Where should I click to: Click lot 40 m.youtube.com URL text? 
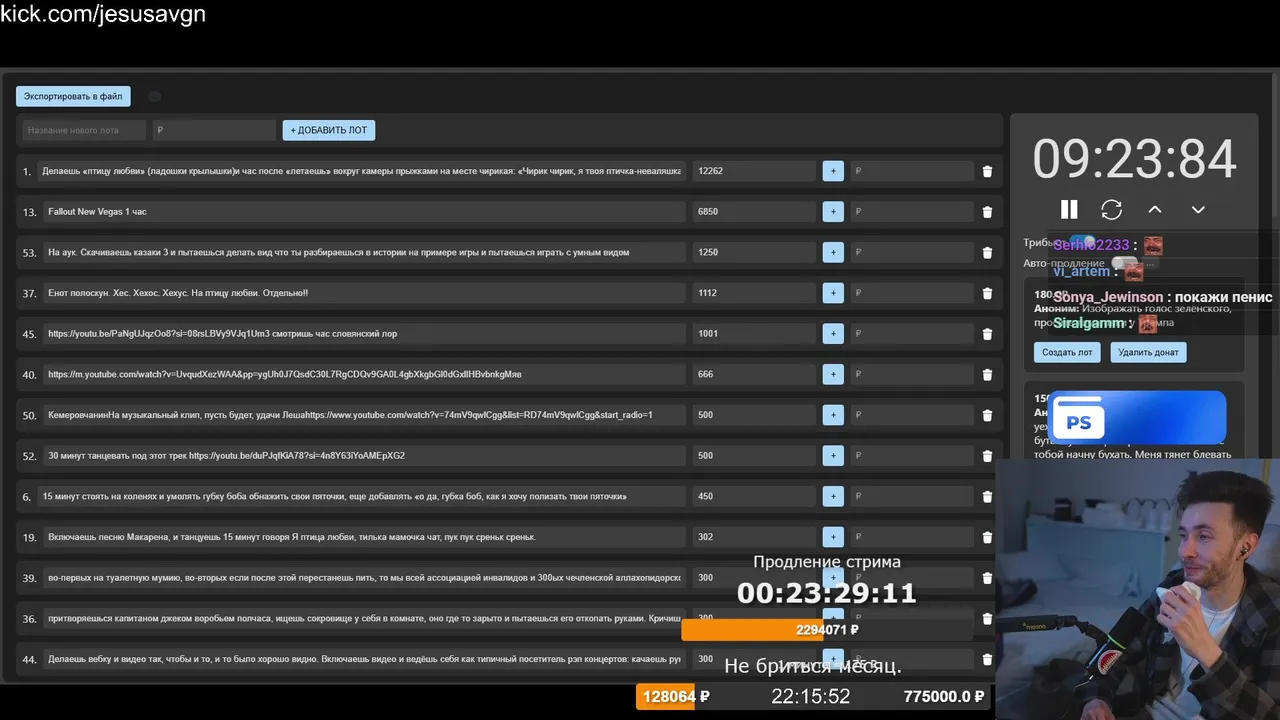pos(284,374)
